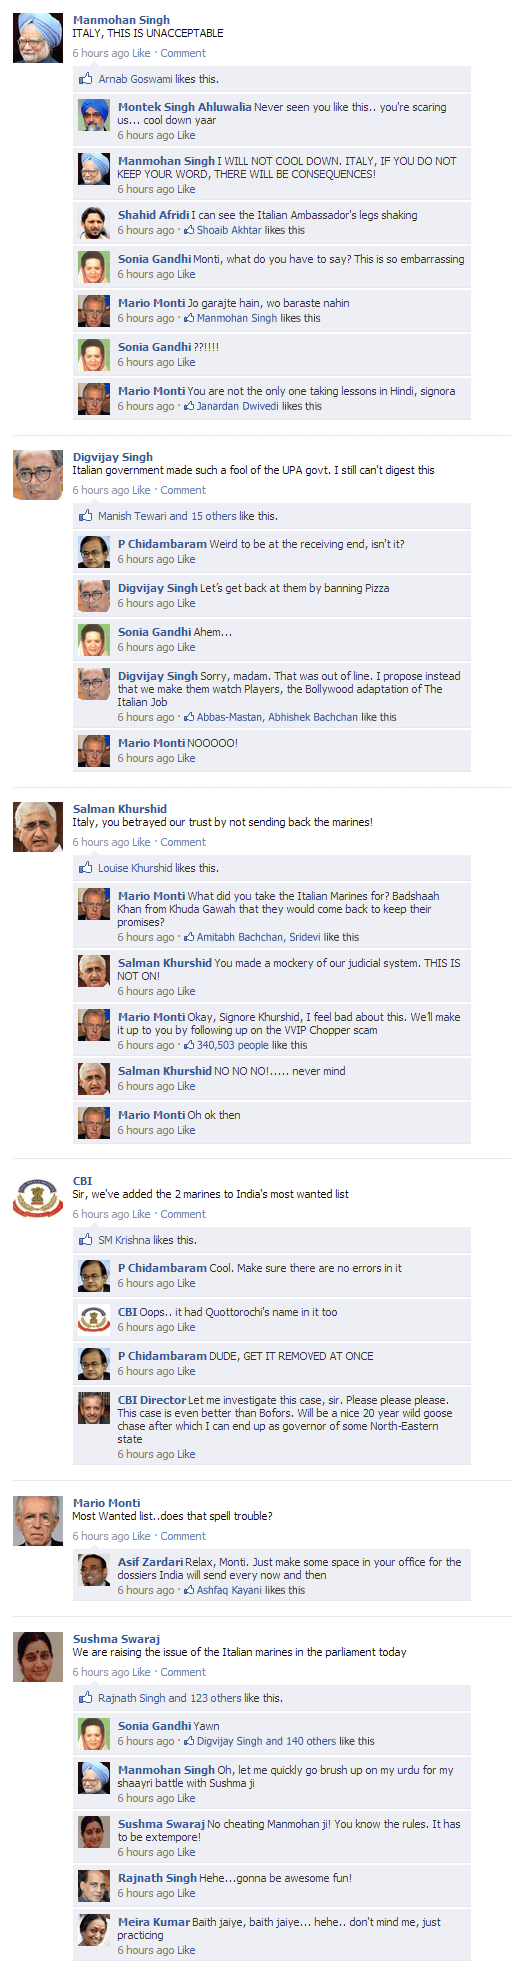The image size is (525, 1976).
Task: View the 340,503 people who liked
Action: (x=232, y=1046)
